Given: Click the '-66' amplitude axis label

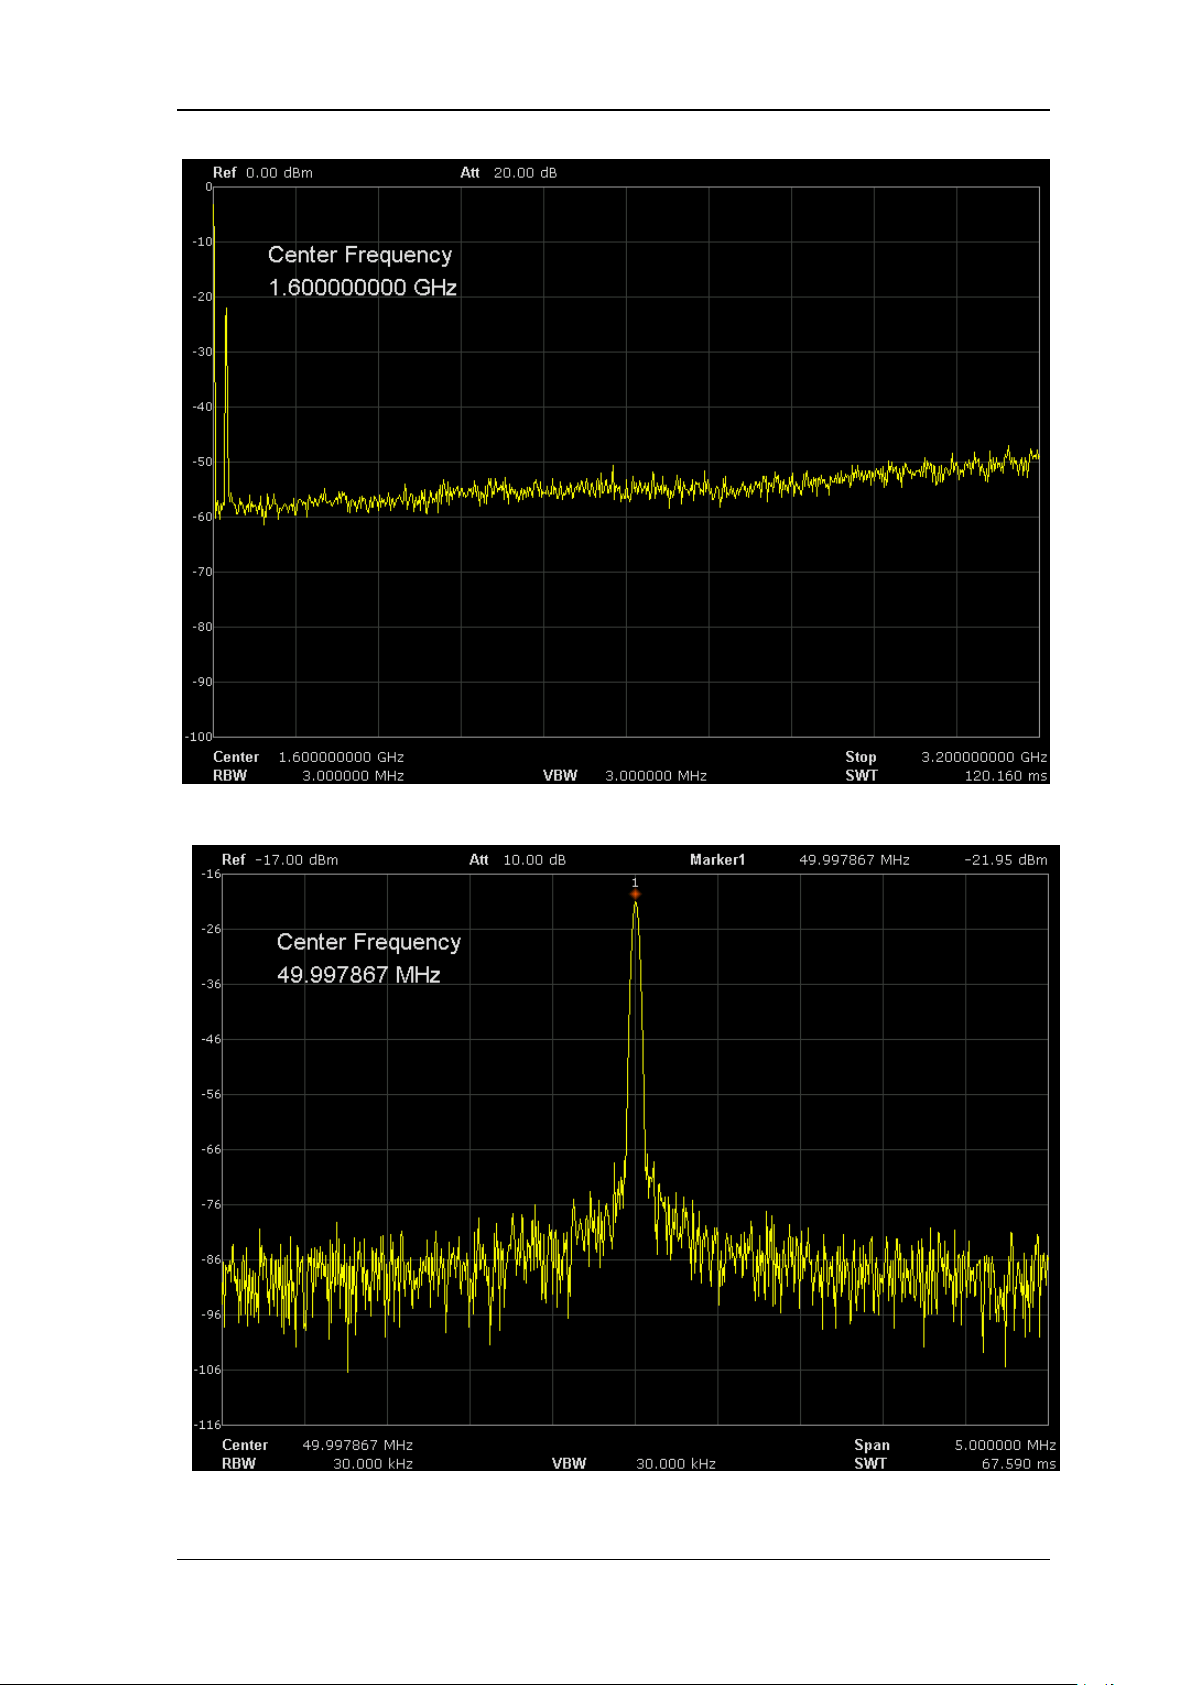Looking at the screenshot, I should [x=211, y=1150].
